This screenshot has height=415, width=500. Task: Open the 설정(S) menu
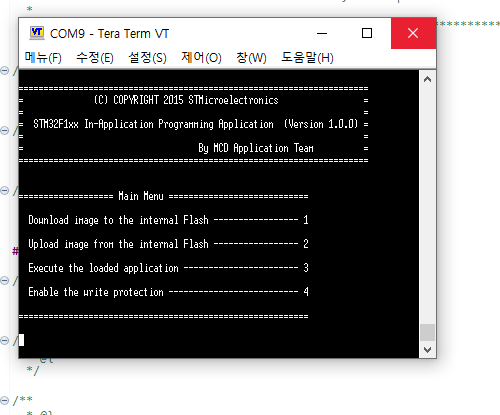coord(147,58)
